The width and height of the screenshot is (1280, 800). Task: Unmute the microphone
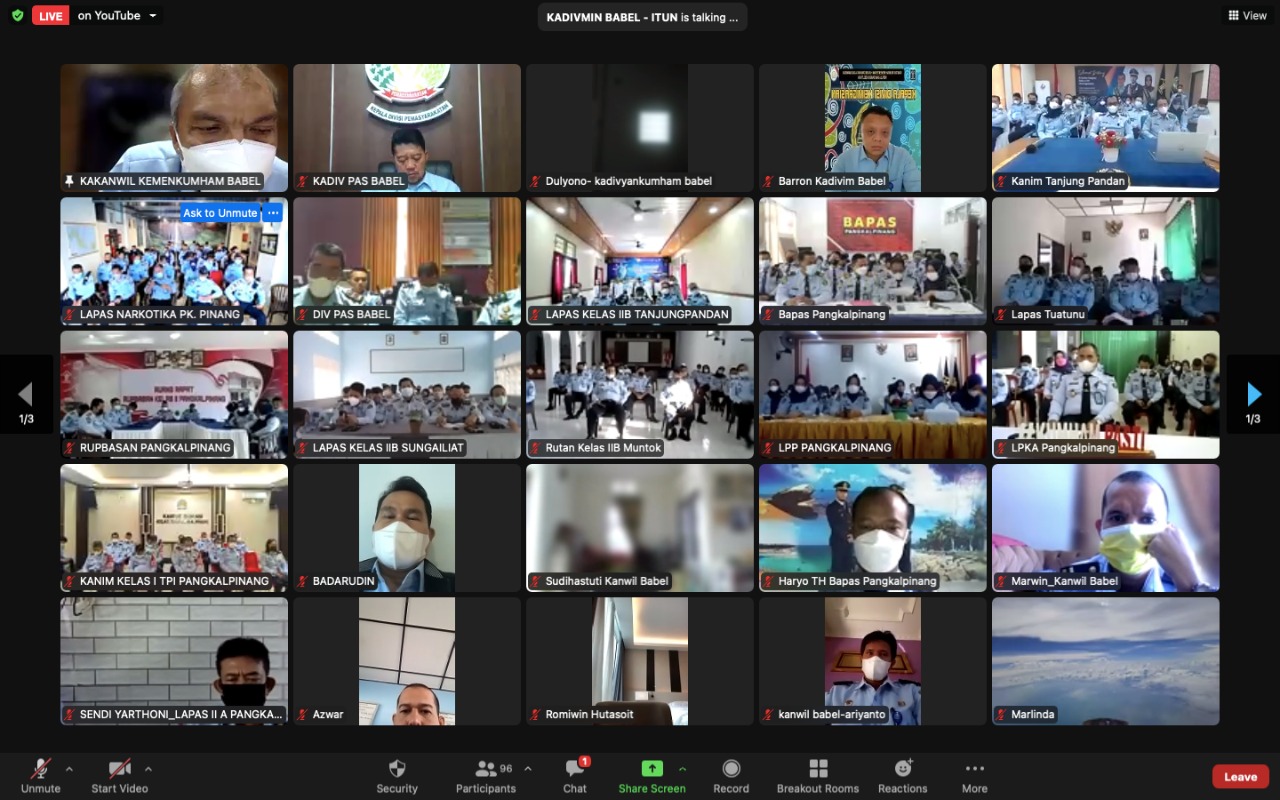pos(41,775)
